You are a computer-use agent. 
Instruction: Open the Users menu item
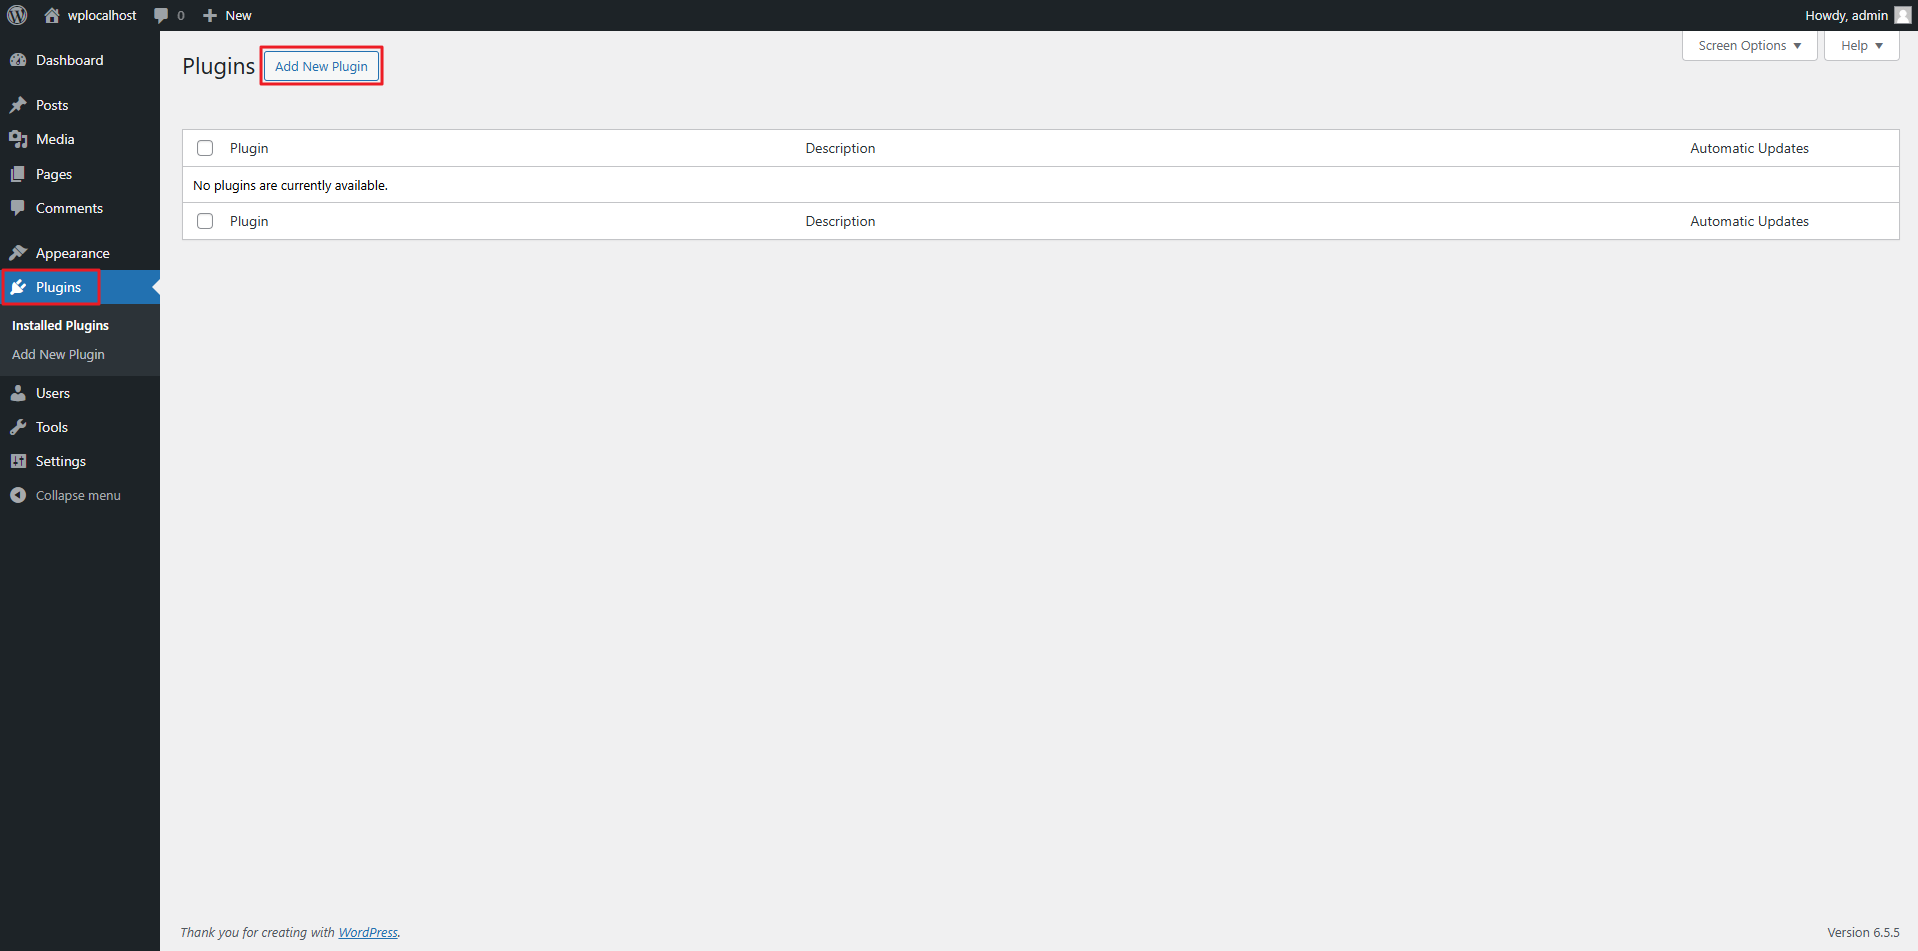(53, 393)
